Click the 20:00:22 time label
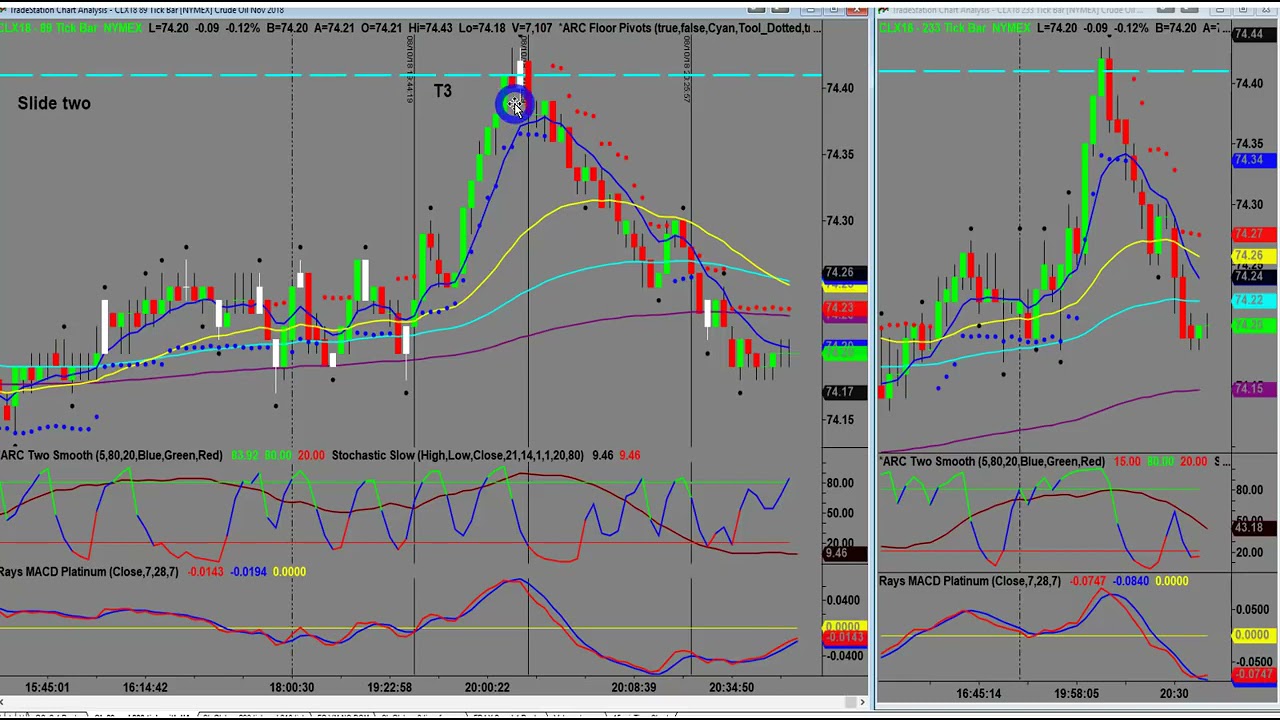Image resolution: width=1280 pixels, height=720 pixels. tap(487, 687)
